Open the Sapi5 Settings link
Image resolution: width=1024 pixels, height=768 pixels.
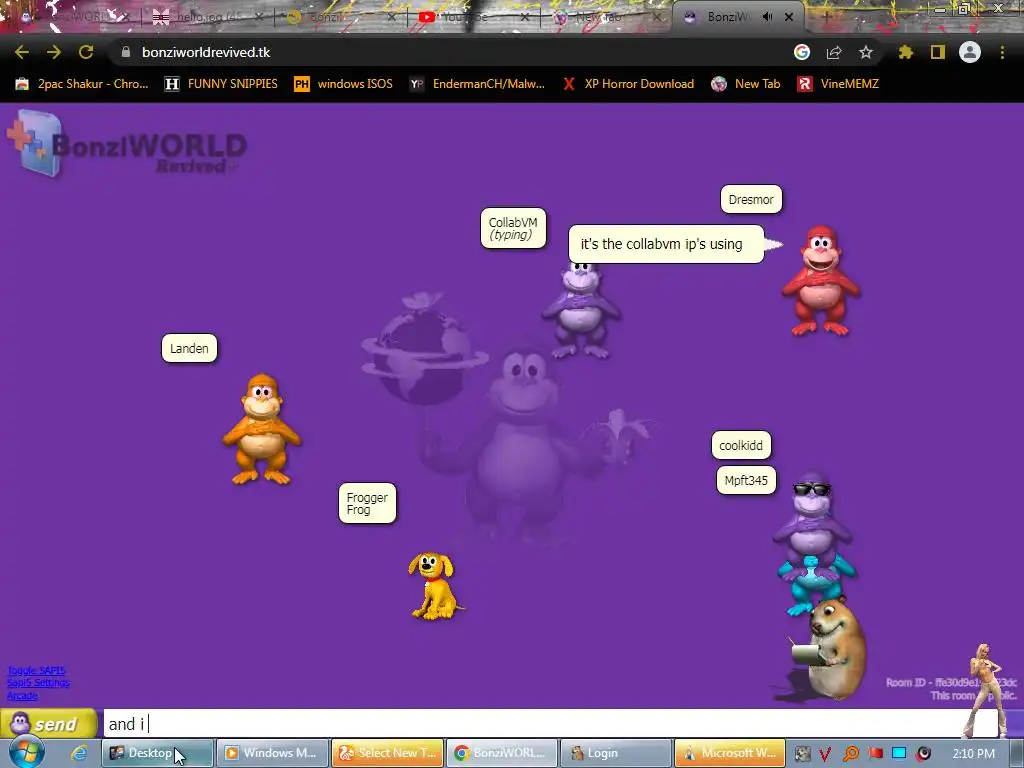click(x=38, y=683)
